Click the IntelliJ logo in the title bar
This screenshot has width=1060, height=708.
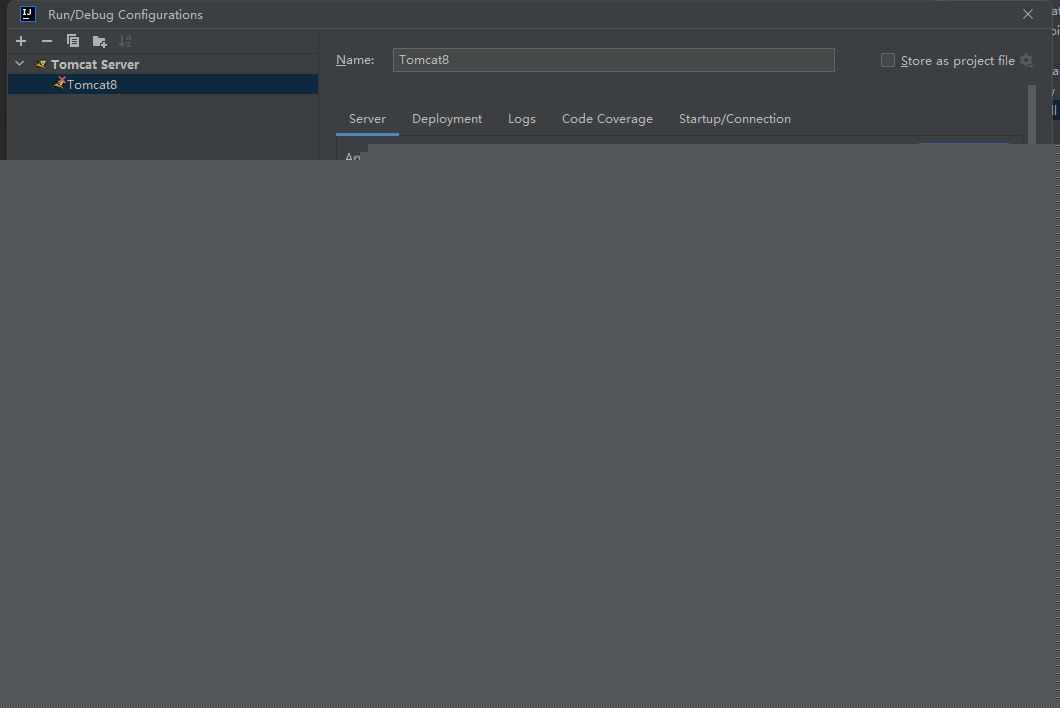27,14
